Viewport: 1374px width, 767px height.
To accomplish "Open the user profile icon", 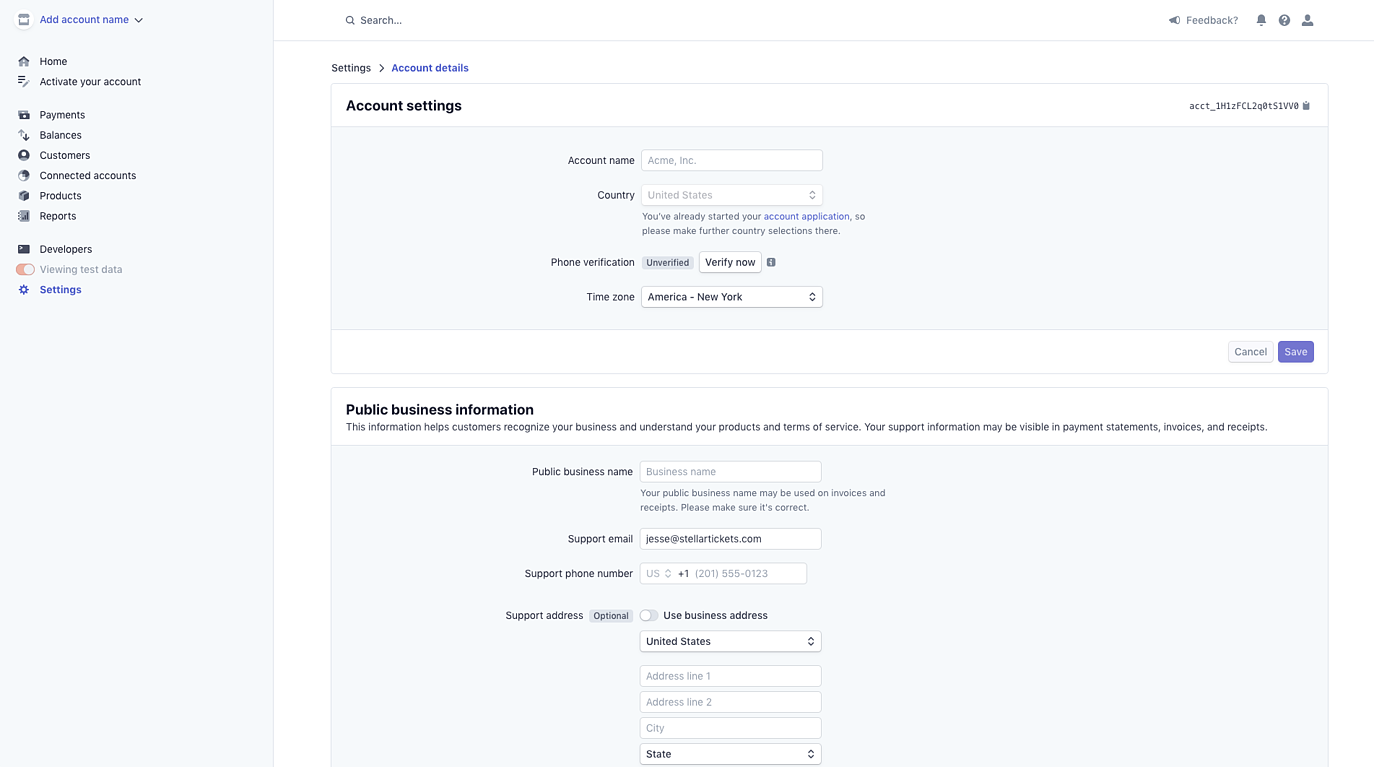I will click(x=1307, y=20).
